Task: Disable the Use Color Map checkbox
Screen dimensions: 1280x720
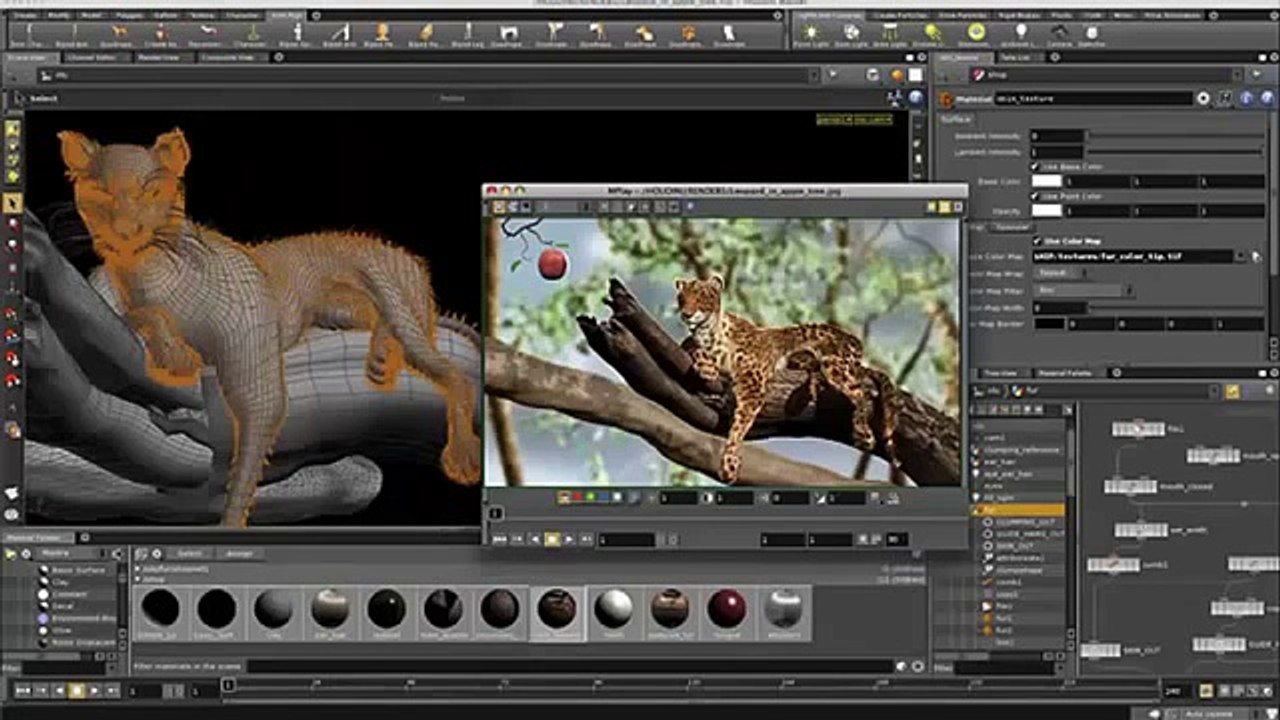Action: (1035, 241)
